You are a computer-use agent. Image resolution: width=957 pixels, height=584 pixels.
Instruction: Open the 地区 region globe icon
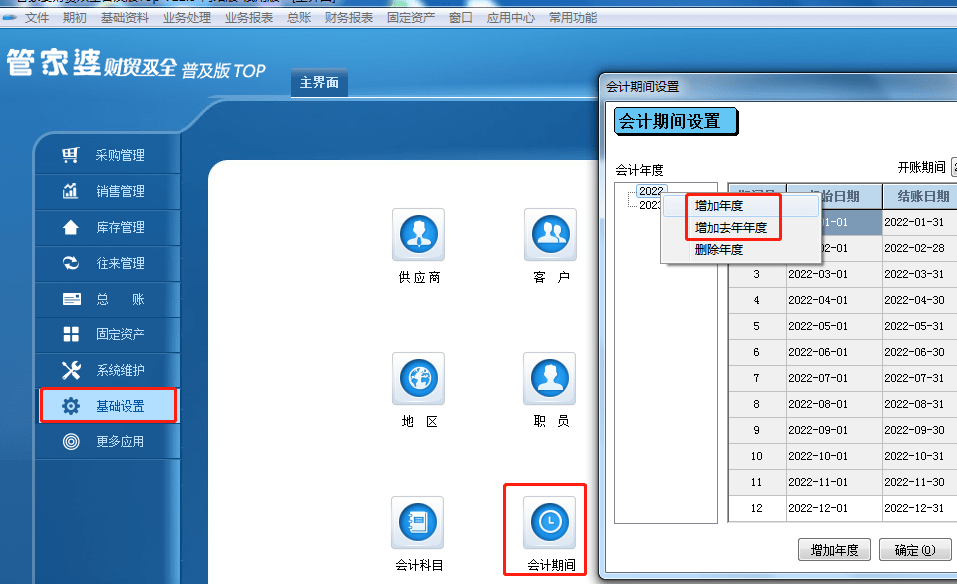pyautogui.click(x=418, y=378)
